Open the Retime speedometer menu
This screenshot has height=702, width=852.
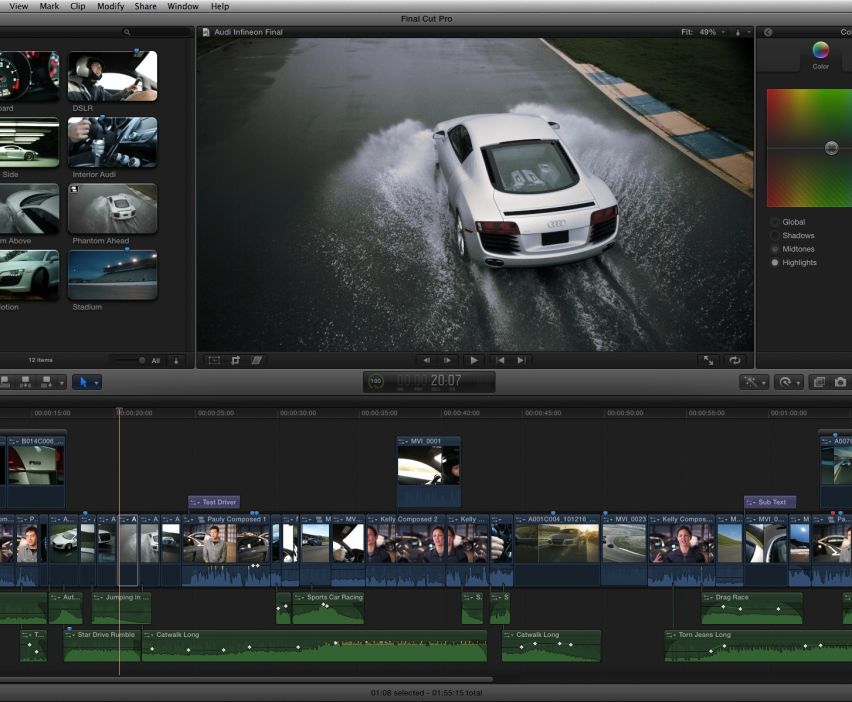787,382
